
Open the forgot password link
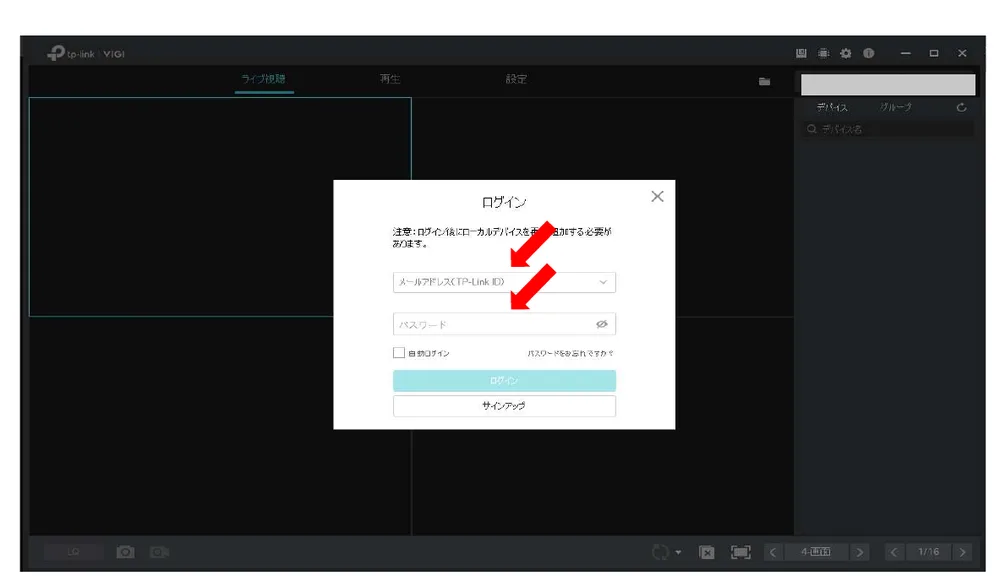[x=570, y=353]
